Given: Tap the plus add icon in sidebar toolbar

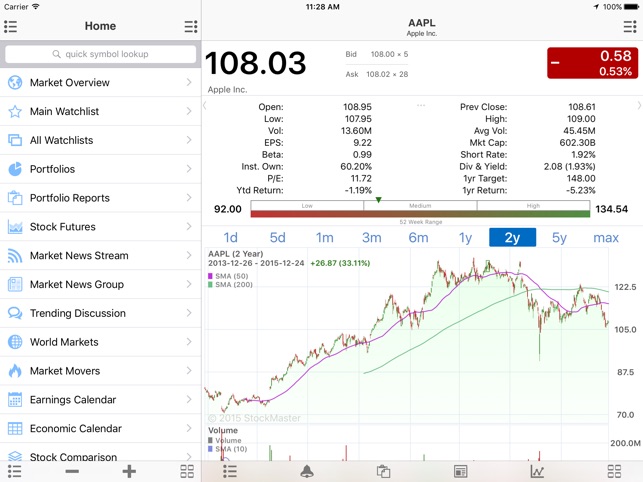Looking at the screenshot, I should [129, 471].
